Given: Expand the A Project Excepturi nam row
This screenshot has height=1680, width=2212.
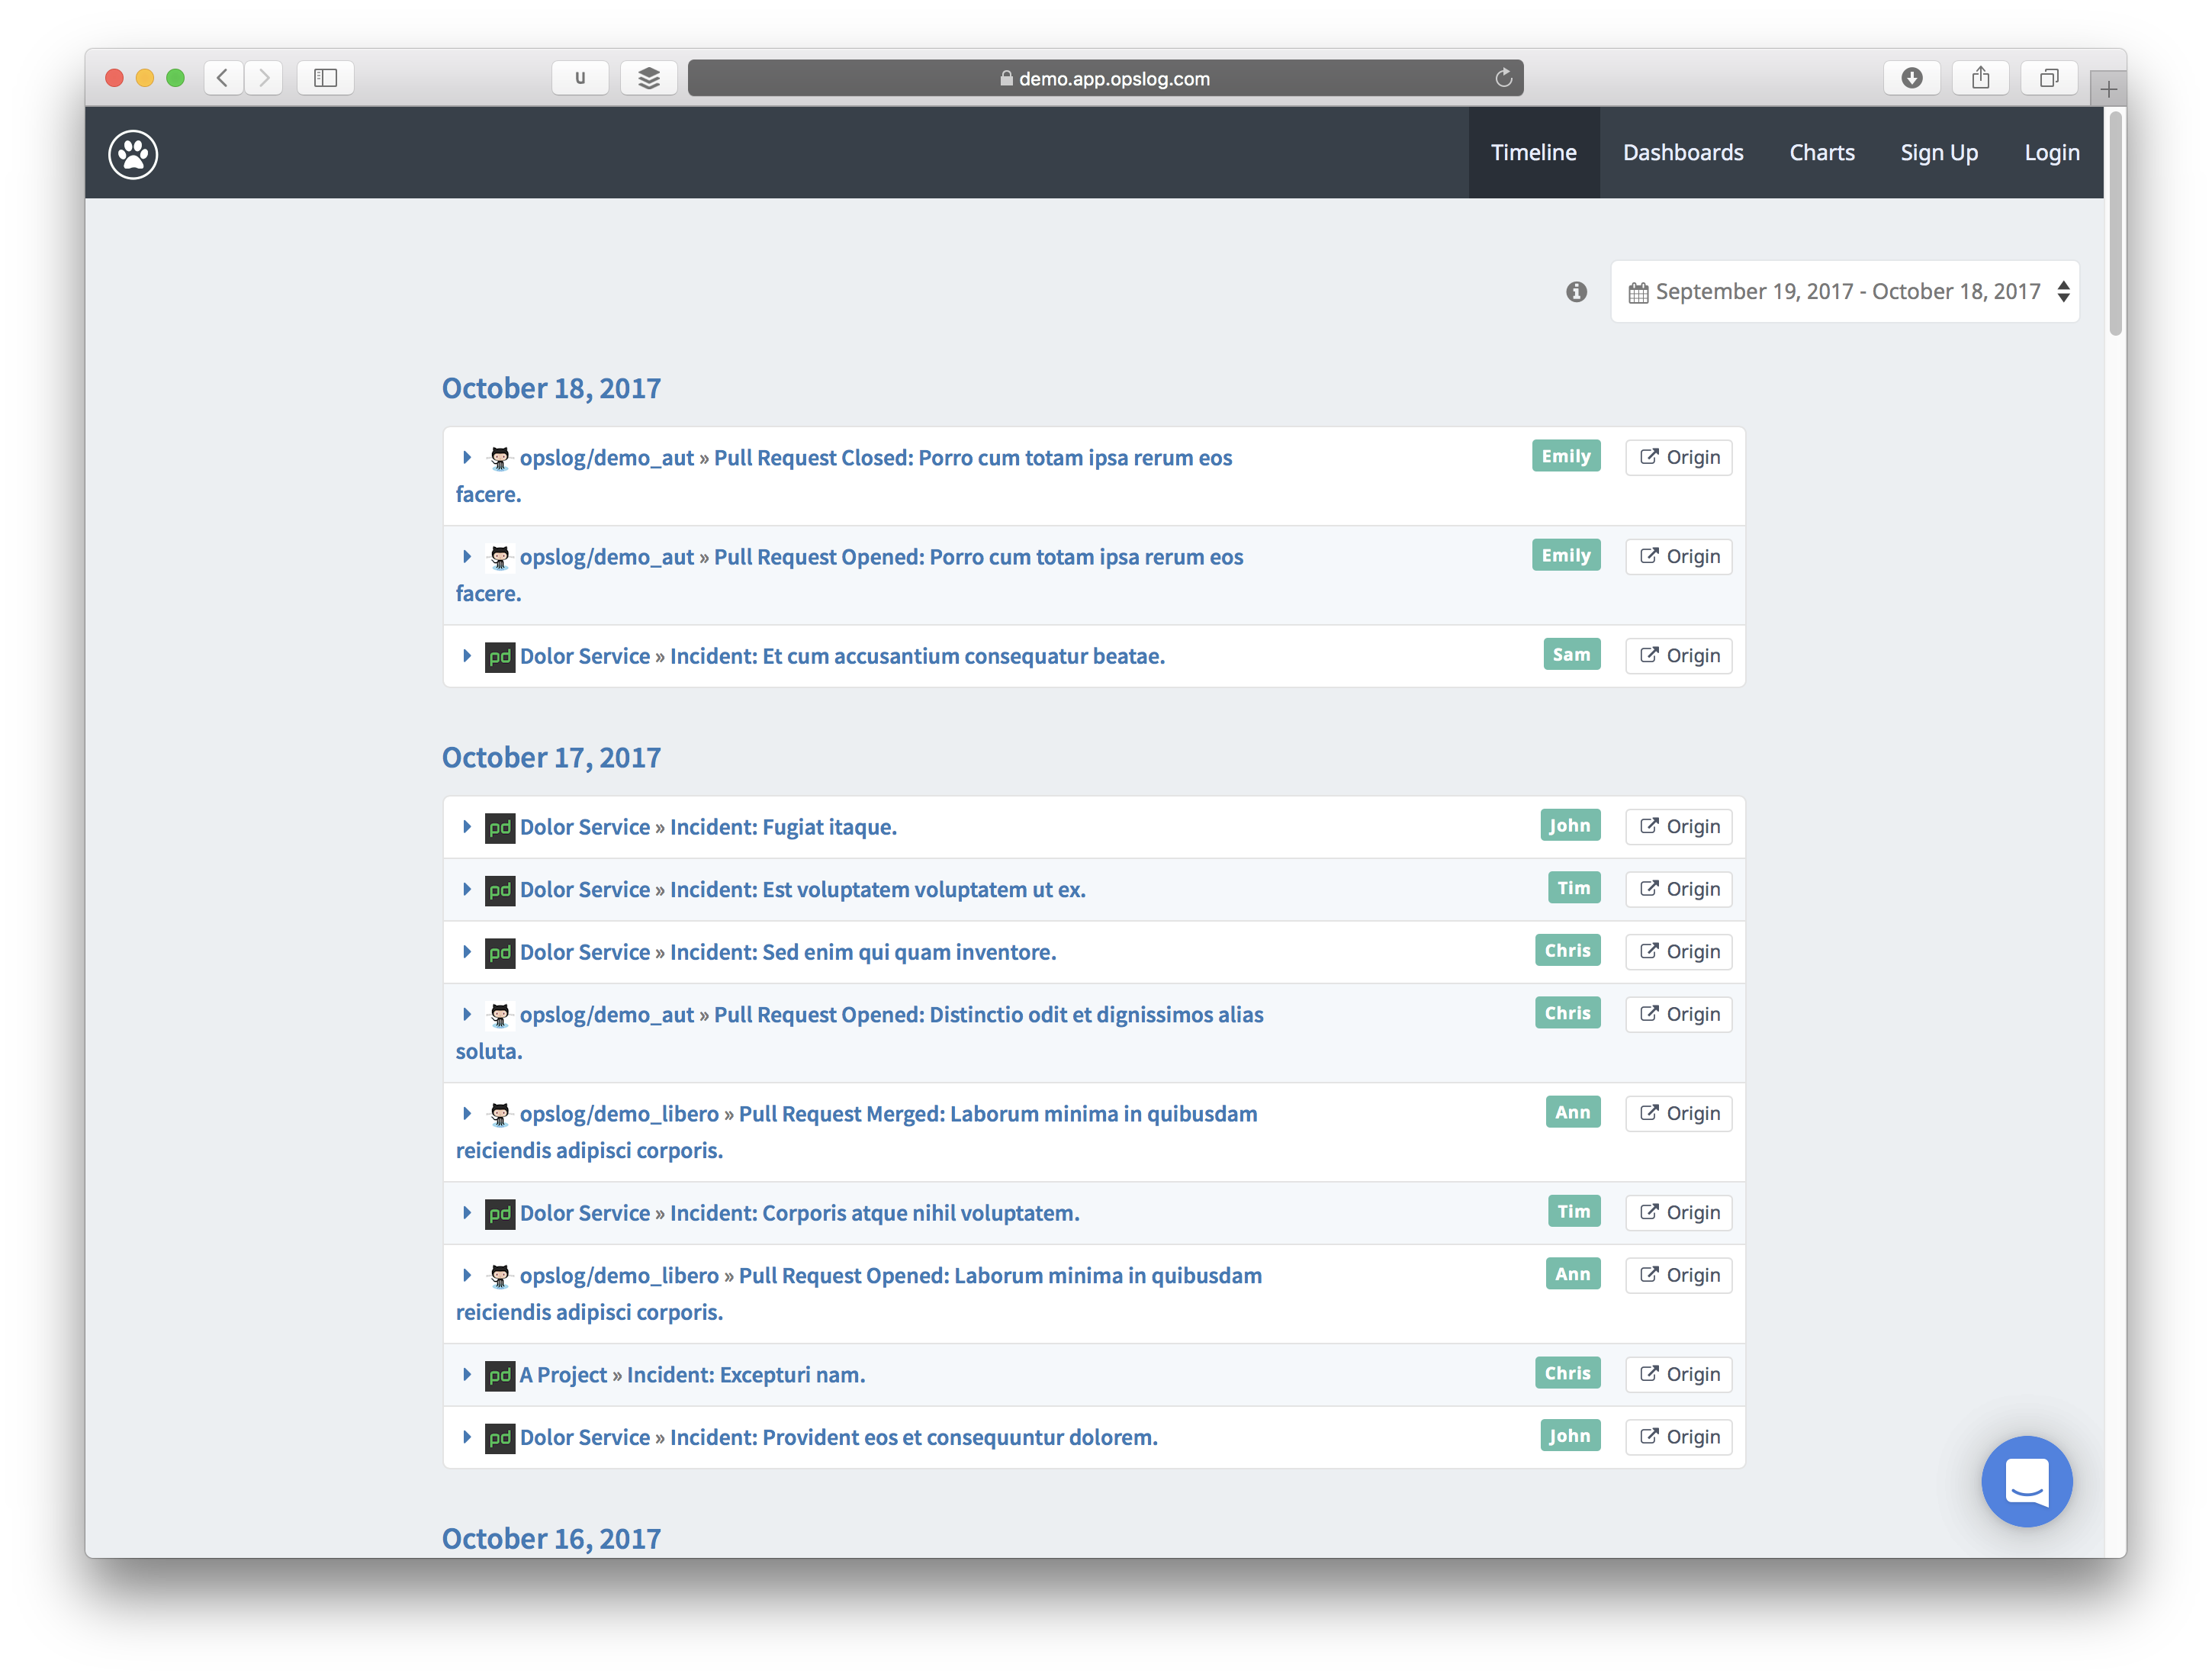Looking at the screenshot, I should [x=467, y=1375].
